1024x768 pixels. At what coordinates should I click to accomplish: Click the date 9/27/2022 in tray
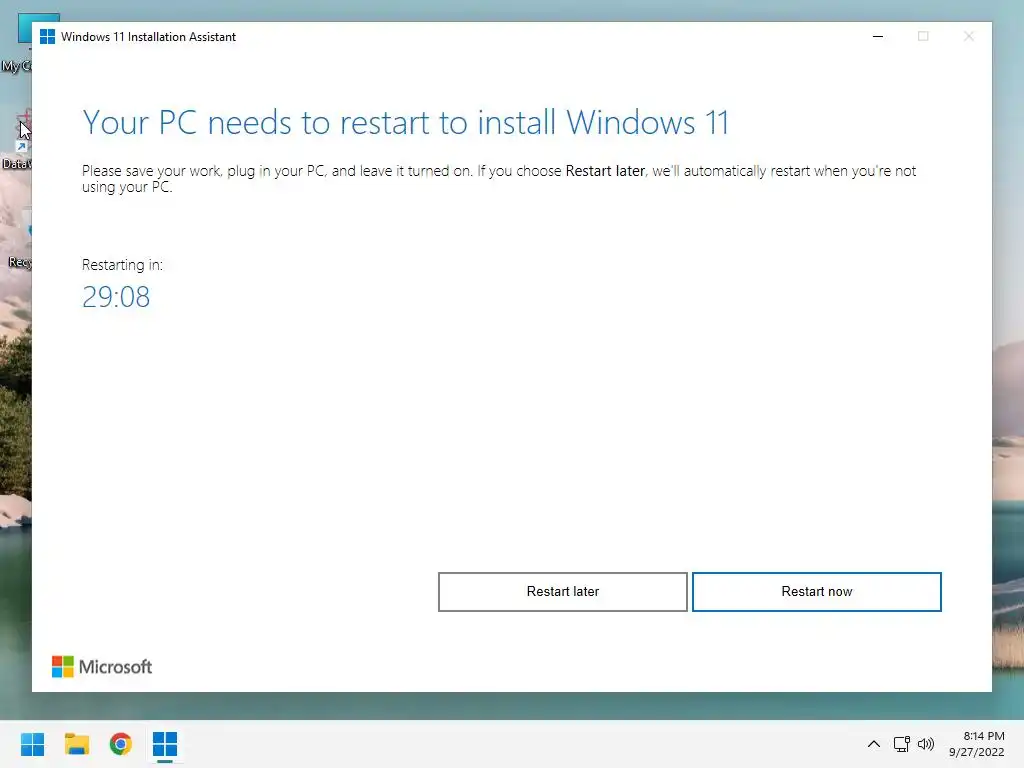click(976, 752)
